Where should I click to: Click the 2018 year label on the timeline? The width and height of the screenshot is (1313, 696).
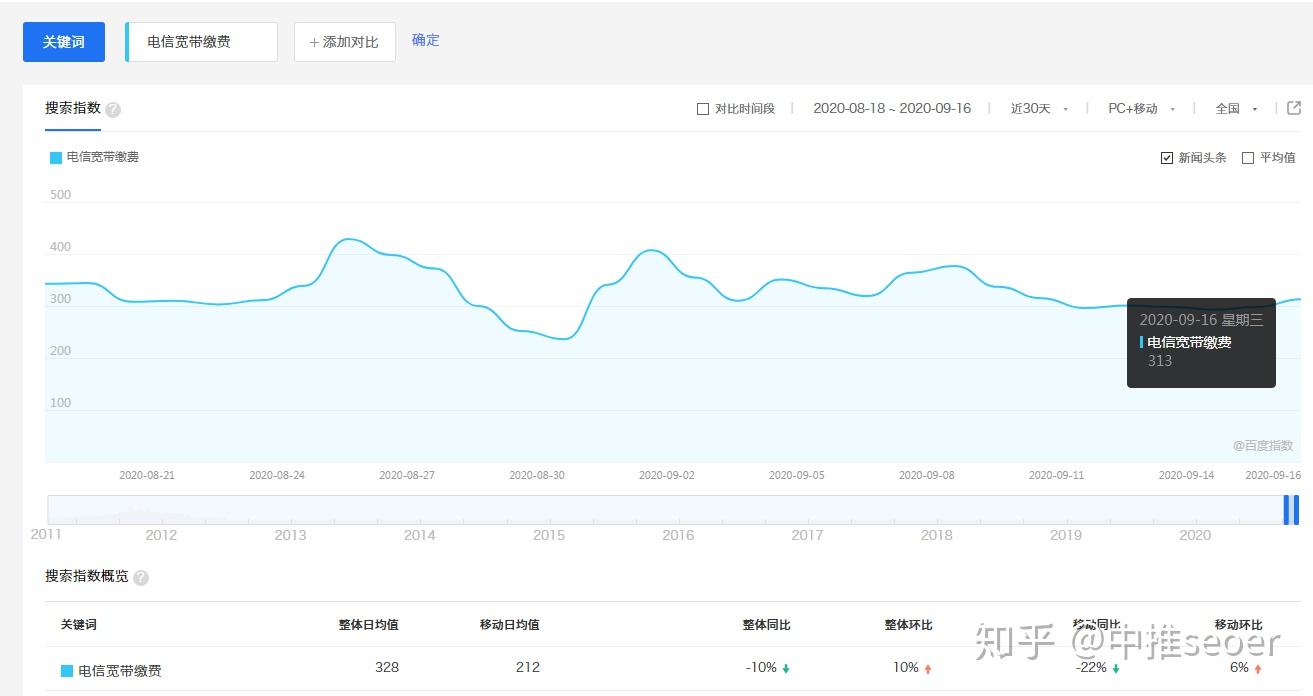click(x=936, y=535)
